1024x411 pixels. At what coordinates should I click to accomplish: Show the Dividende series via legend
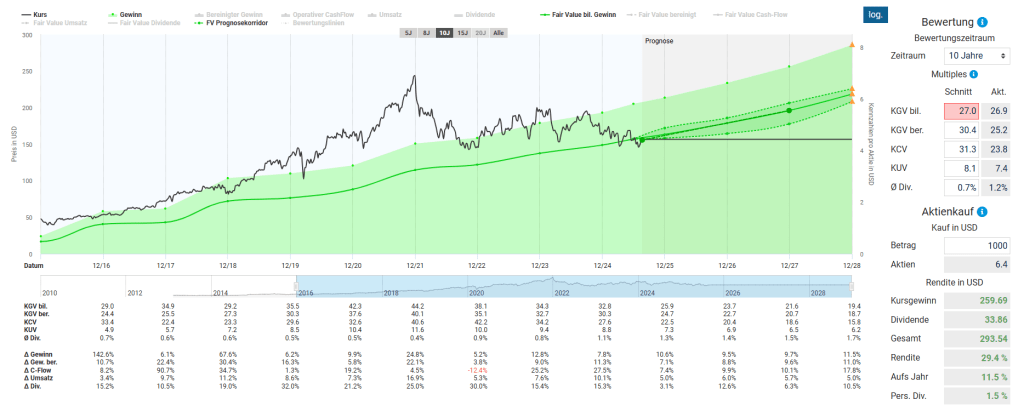point(480,15)
